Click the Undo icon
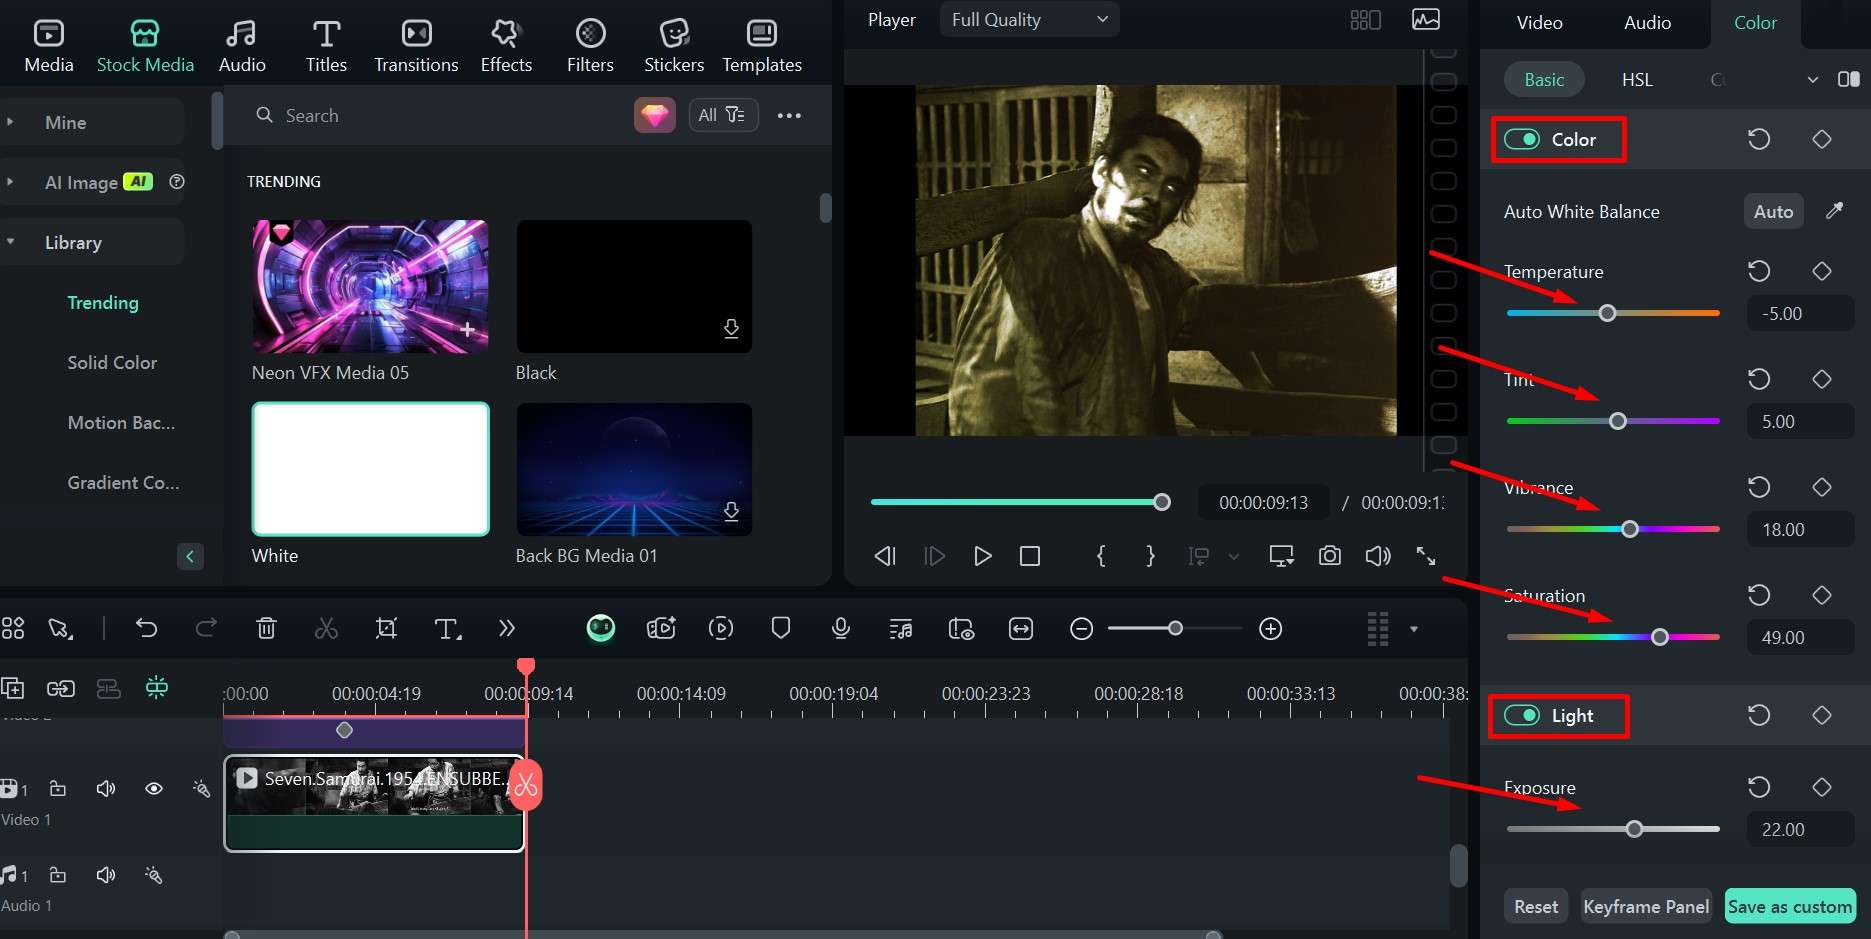Viewport: 1871px width, 939px height. [147, 628]
